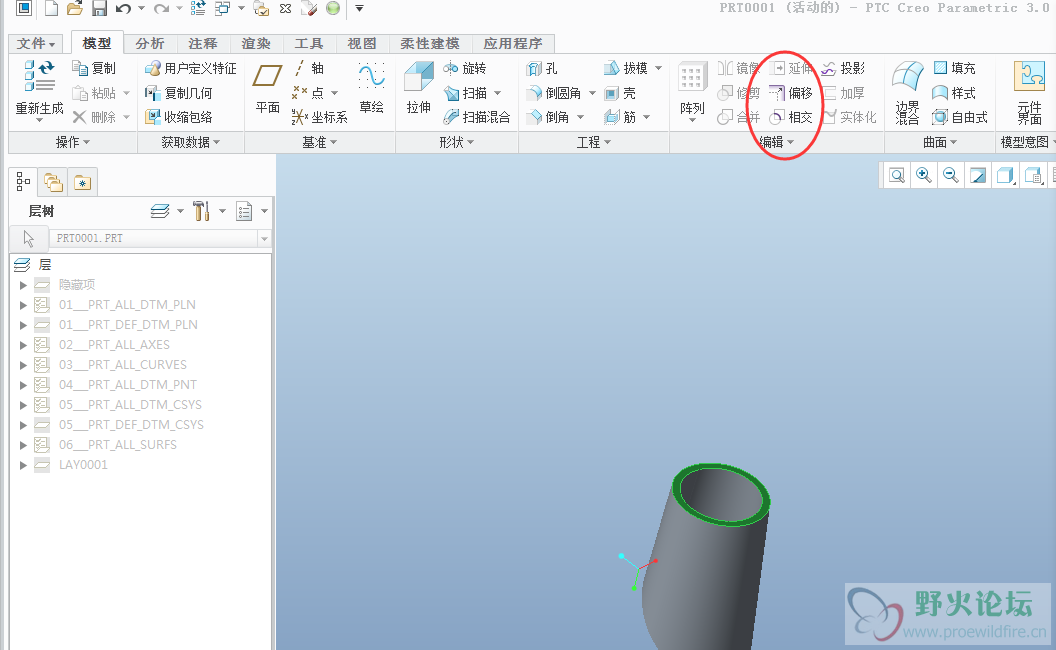1056x650 pixels.
Task: Click the Regenerate (重新生成) icon
Action: click(x=39, y=76)
